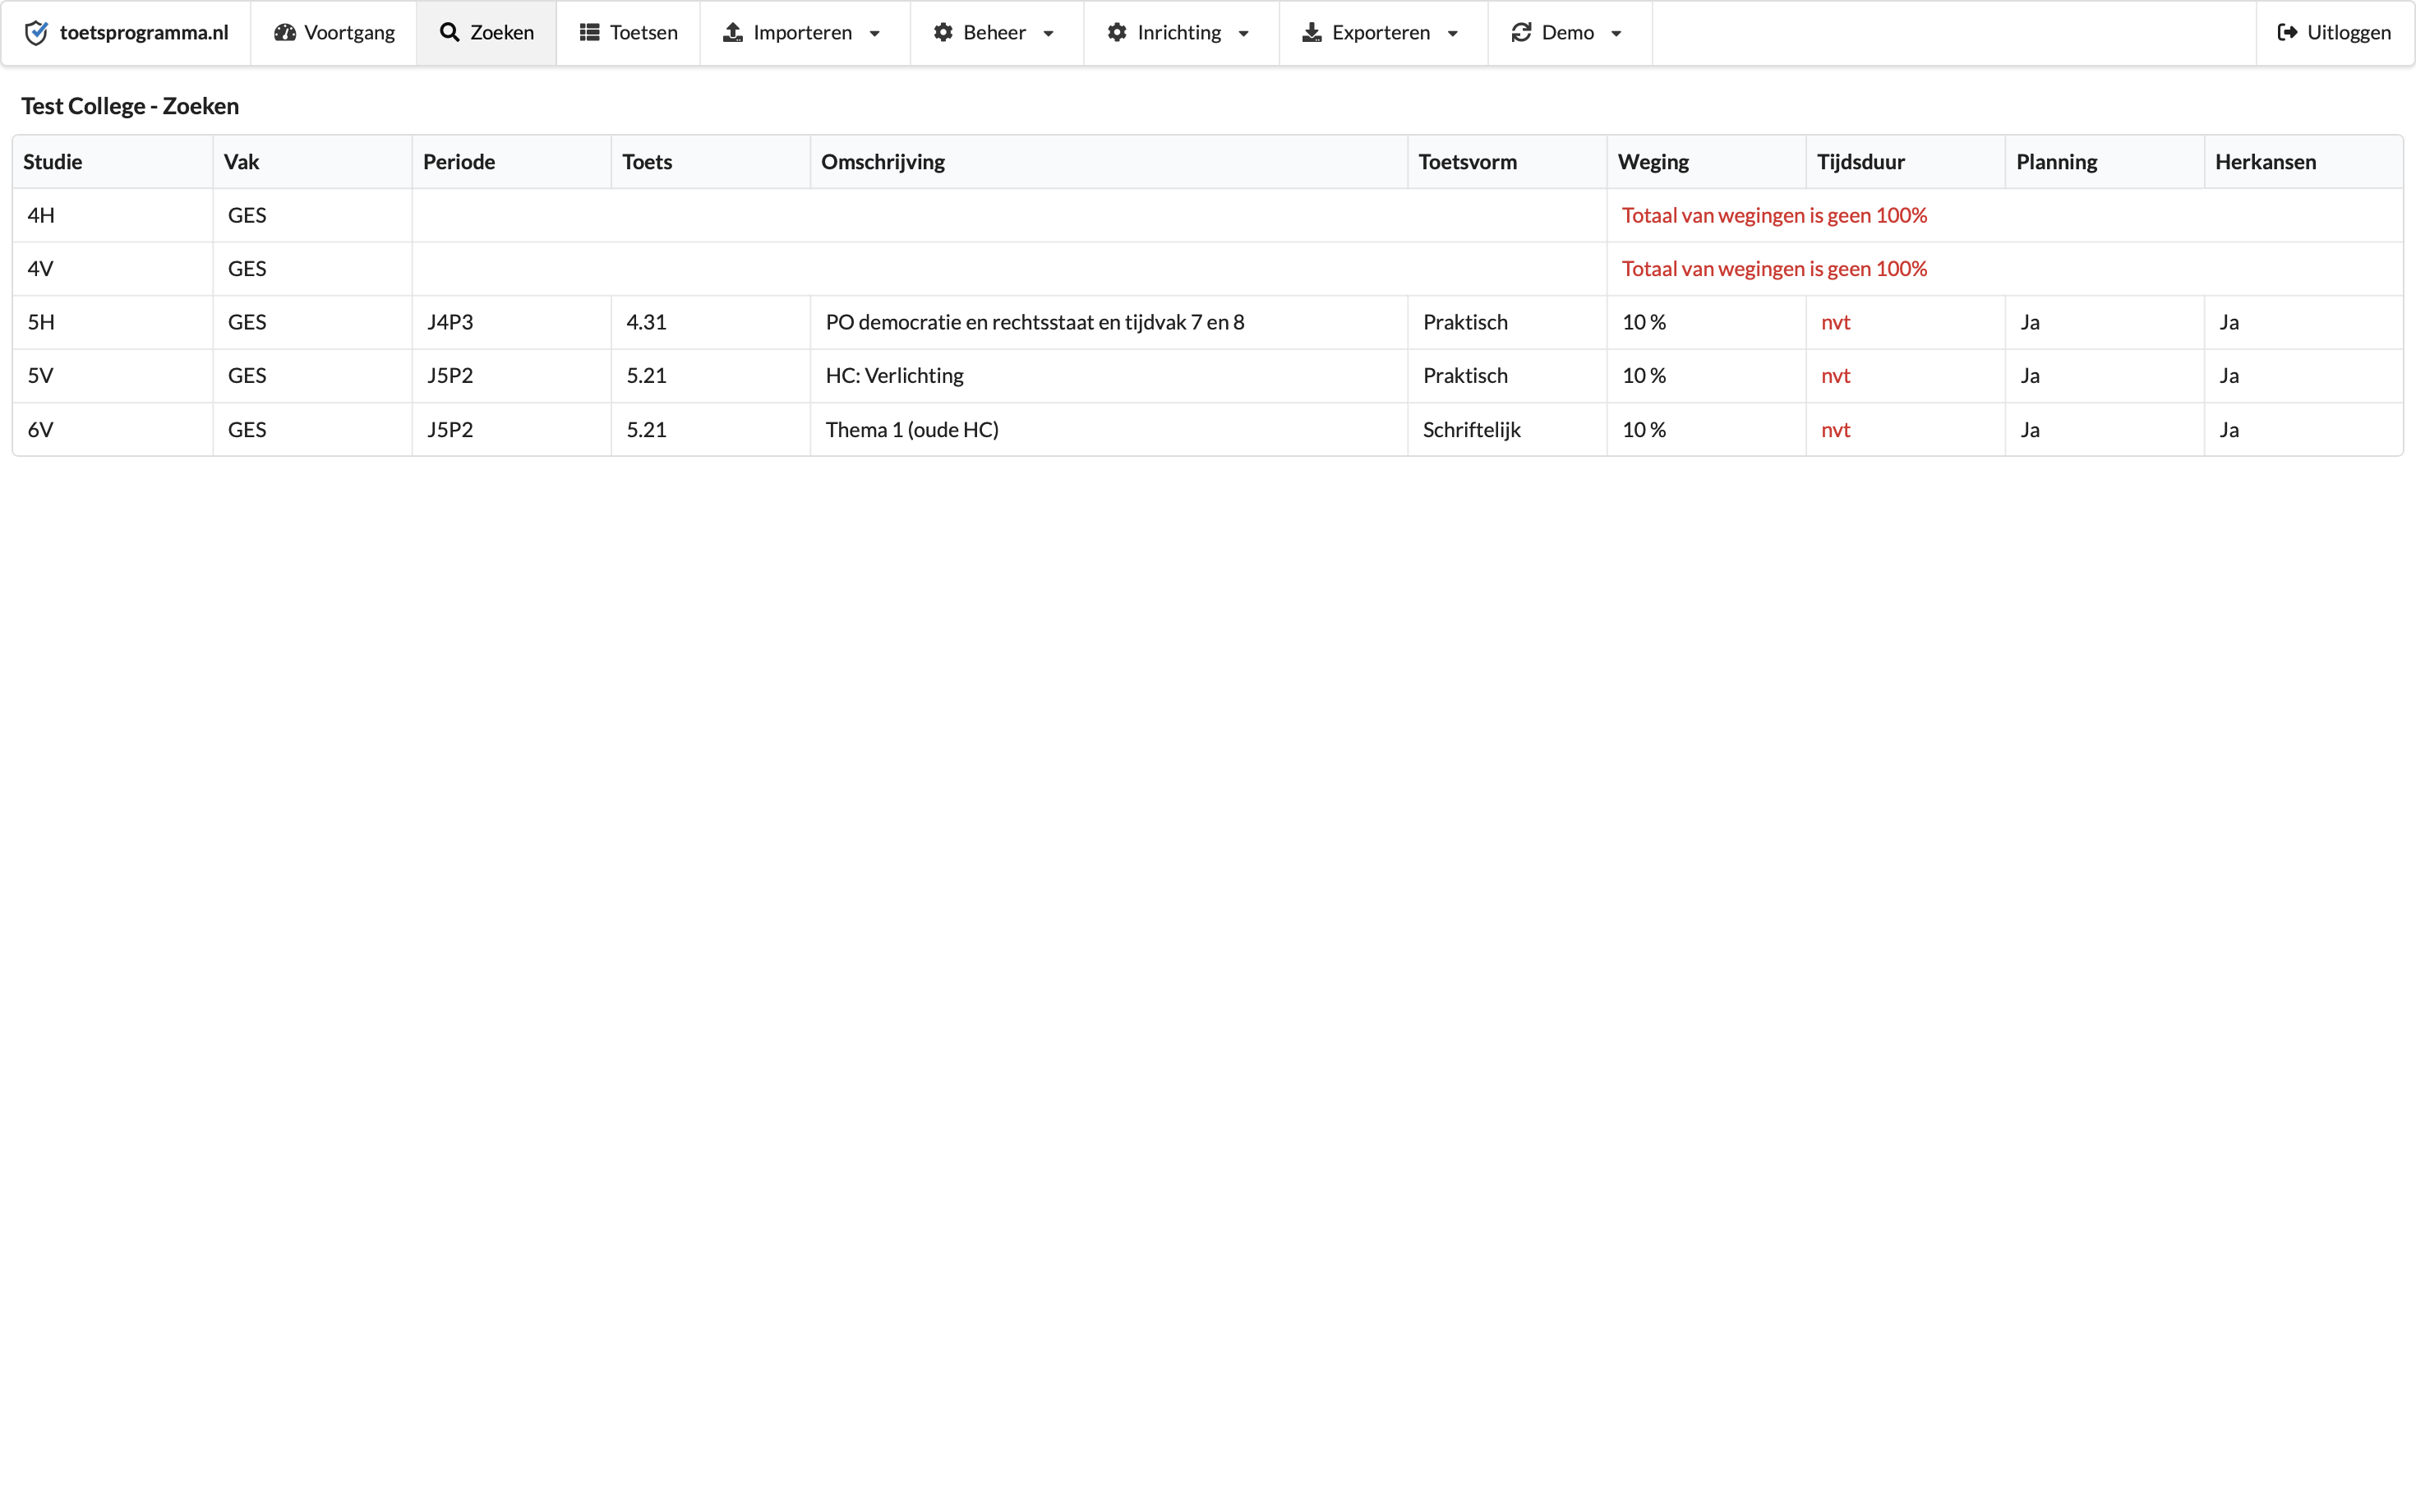Click the toetsprogramma.nl shield logo icon
Image resolution: width=2416 pixels, height=1512 pixels.
pos(36,33)
